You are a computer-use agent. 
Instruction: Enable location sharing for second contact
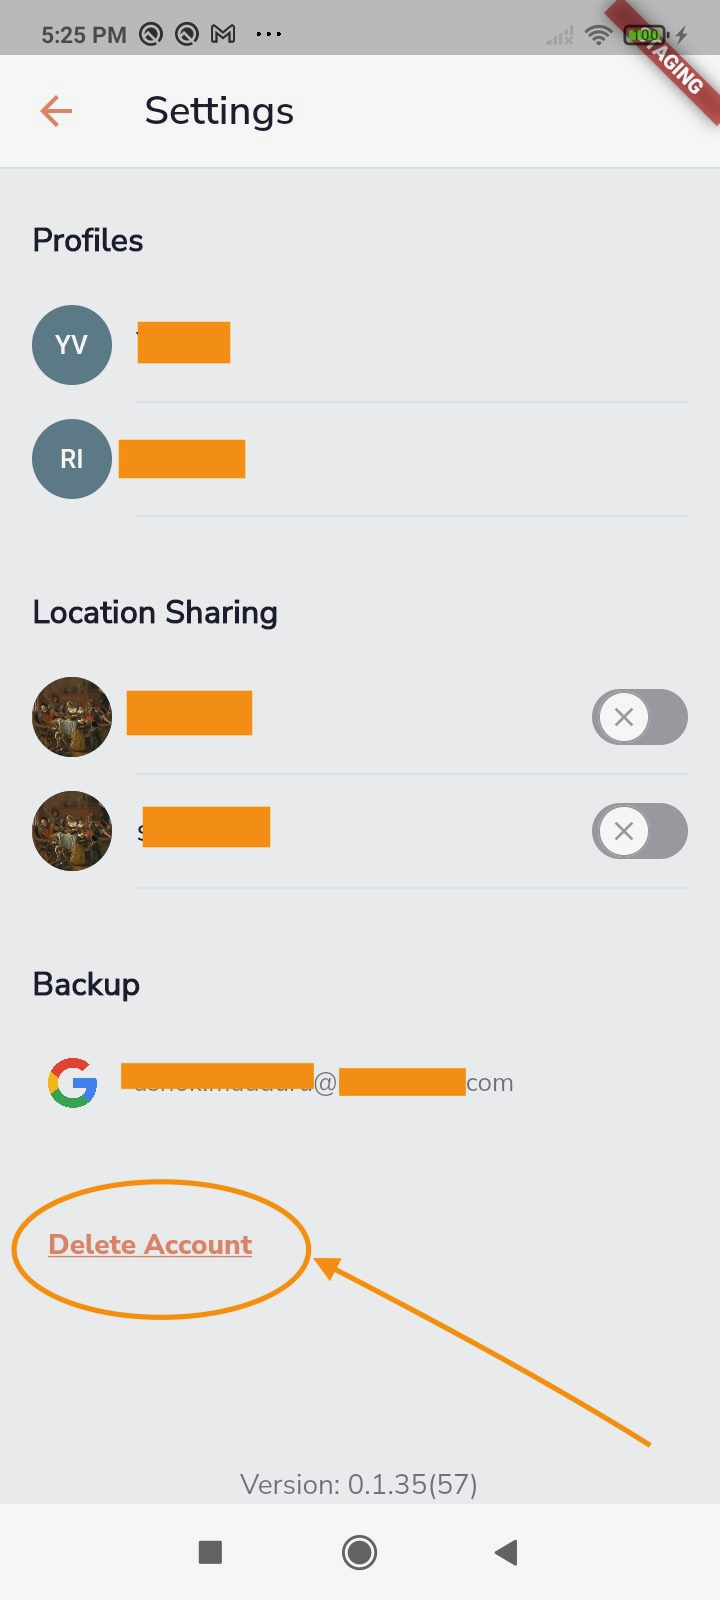point(640,831)
